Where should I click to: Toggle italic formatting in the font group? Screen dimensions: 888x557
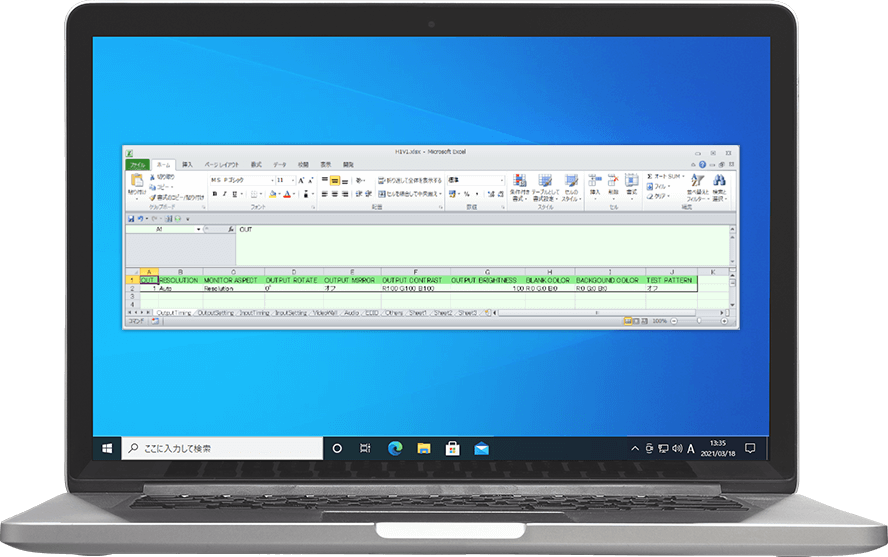[x=225, y=194]
